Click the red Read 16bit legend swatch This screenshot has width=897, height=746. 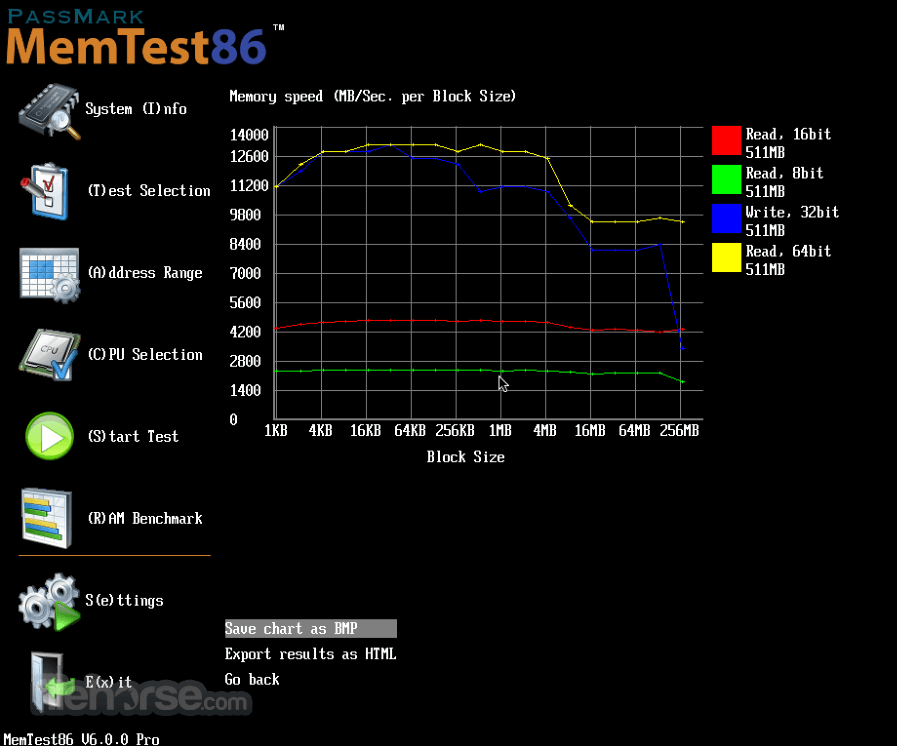727,141
